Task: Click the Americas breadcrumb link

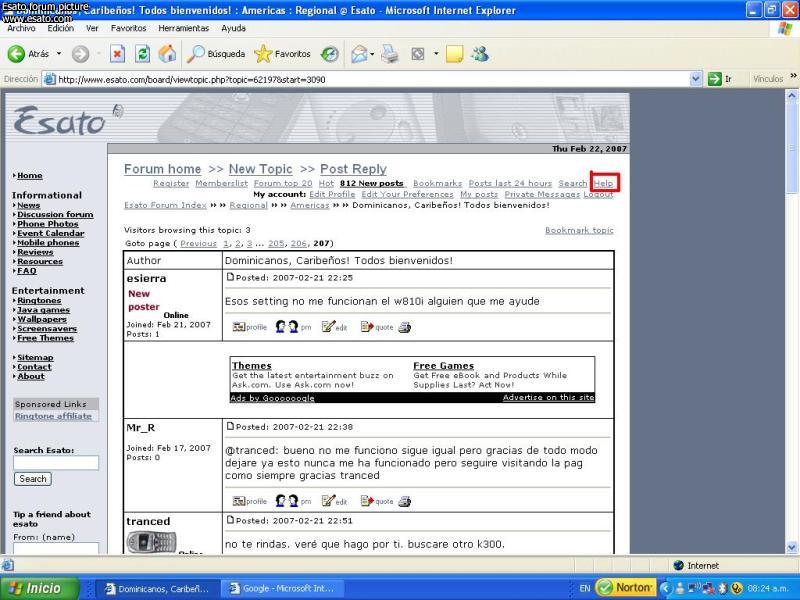Action: click(310, 205)
